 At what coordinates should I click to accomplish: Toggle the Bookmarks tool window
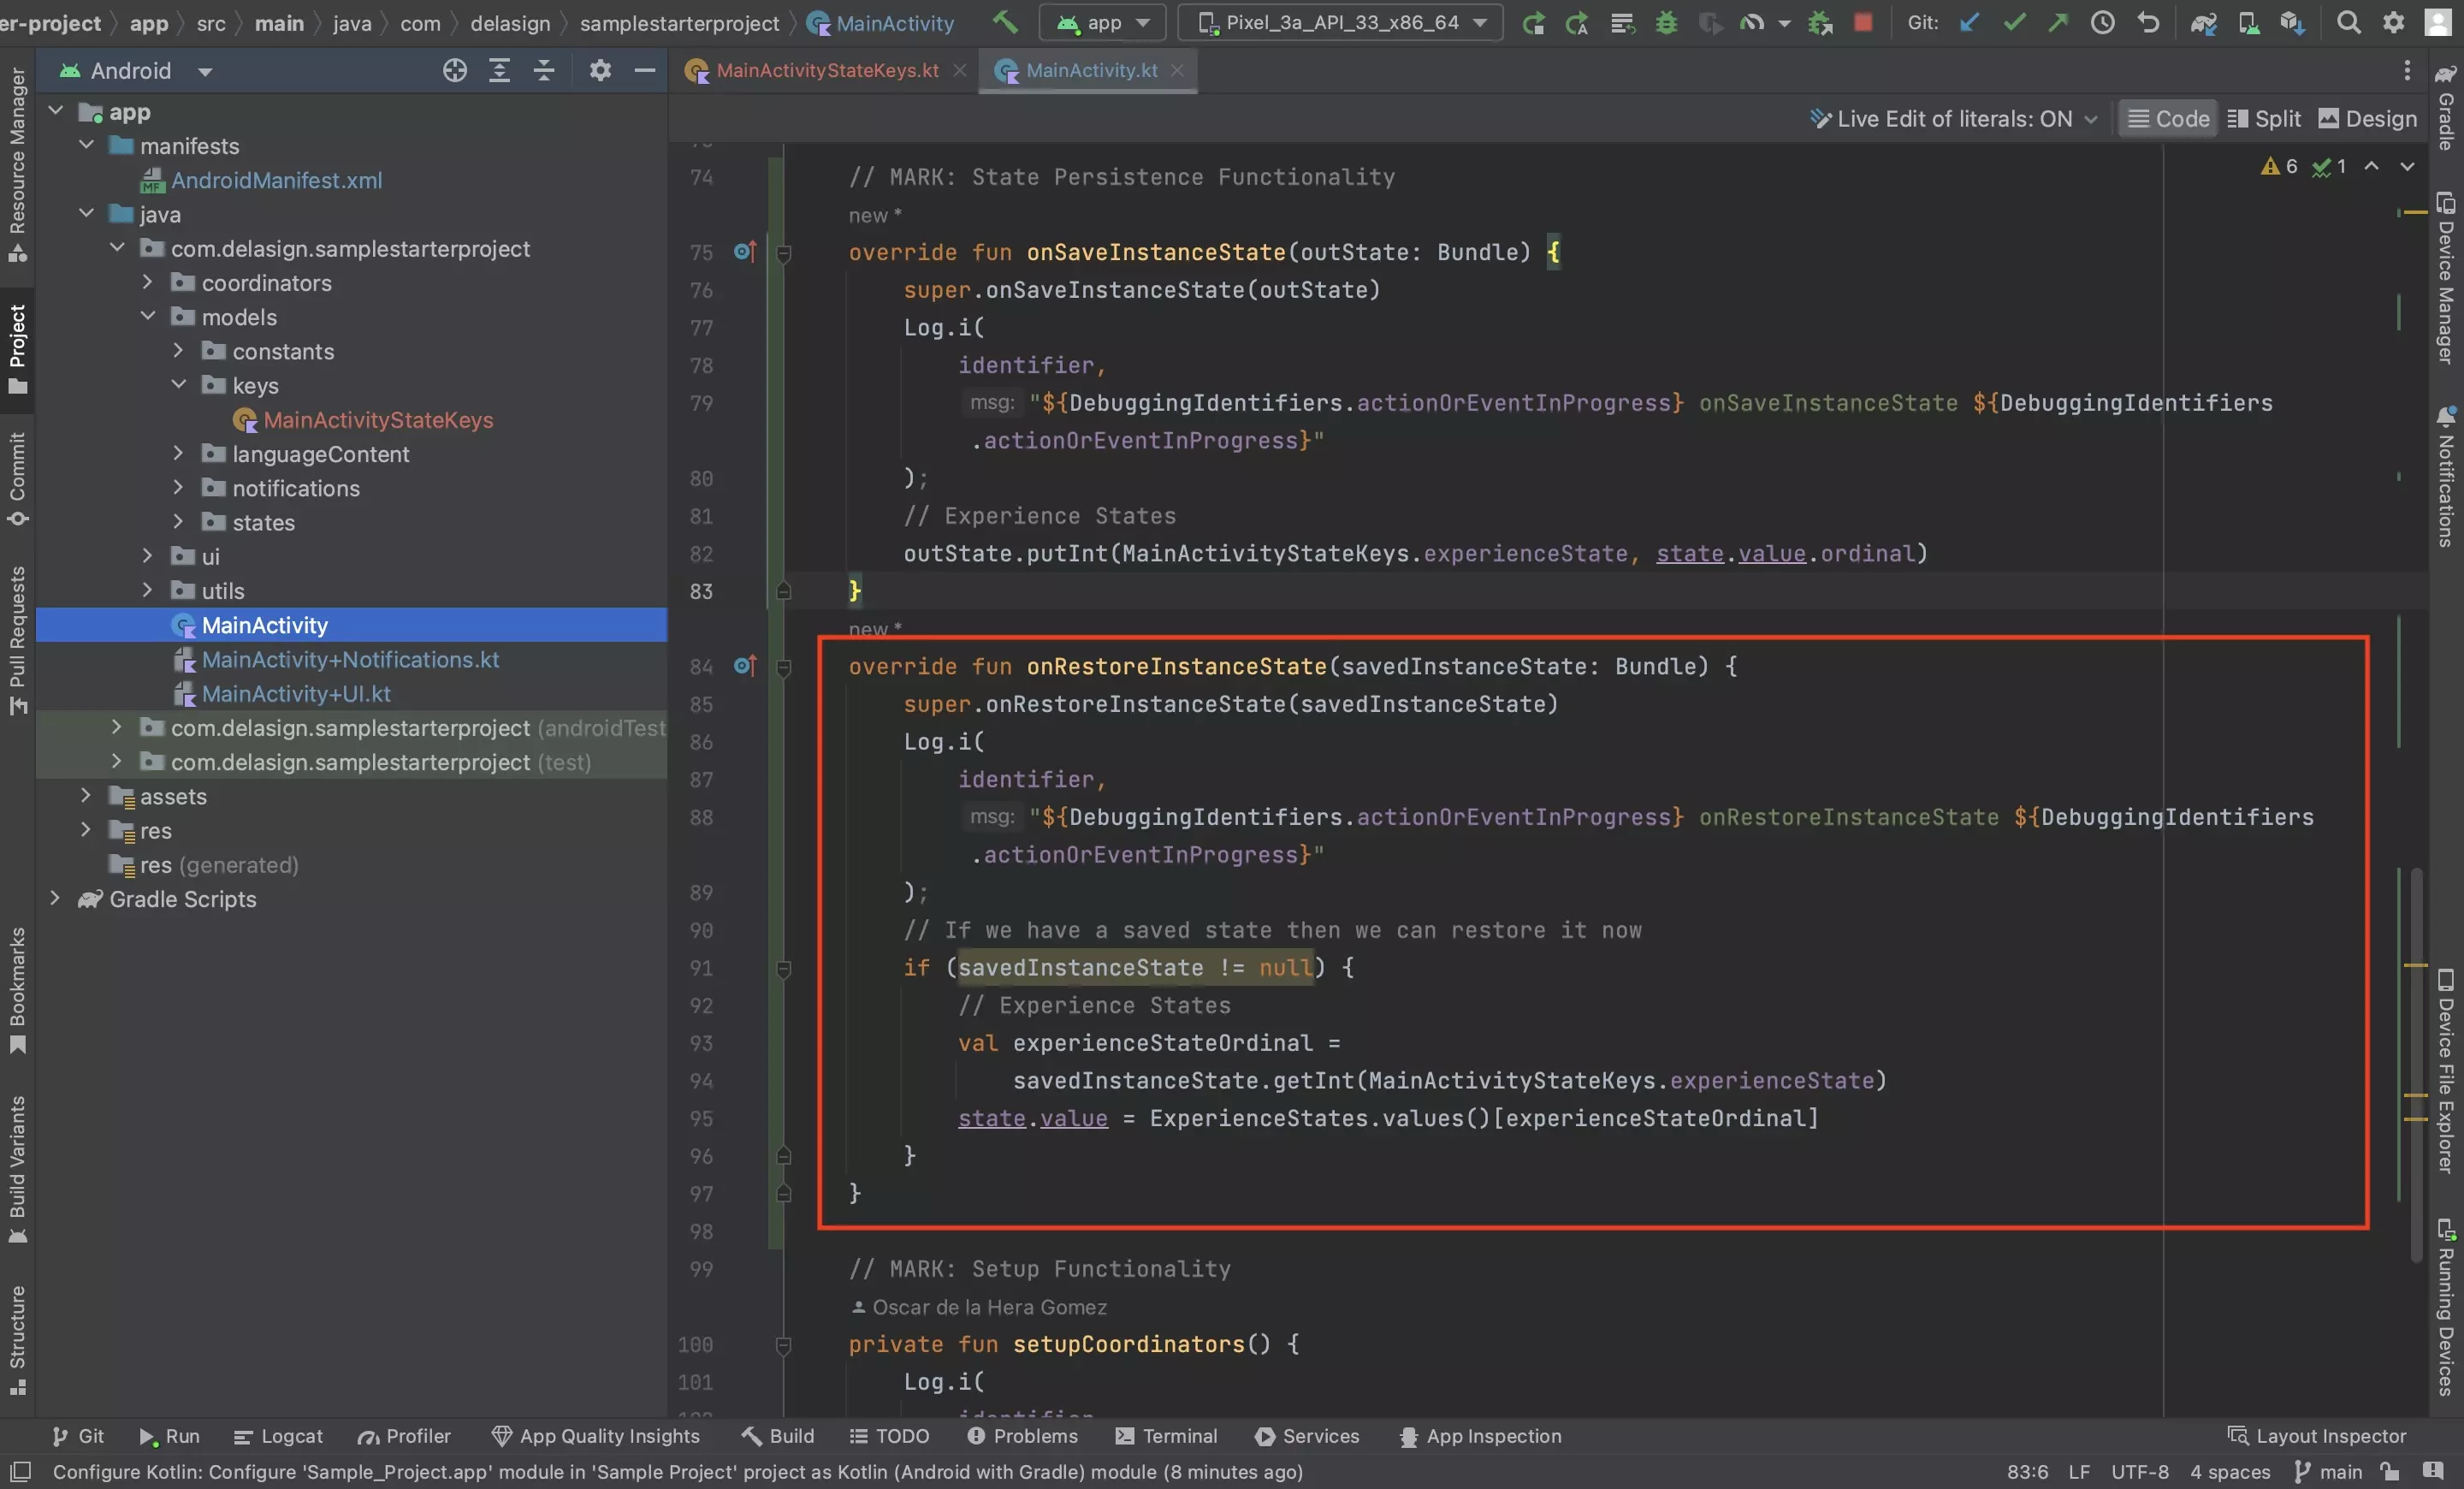17,990
